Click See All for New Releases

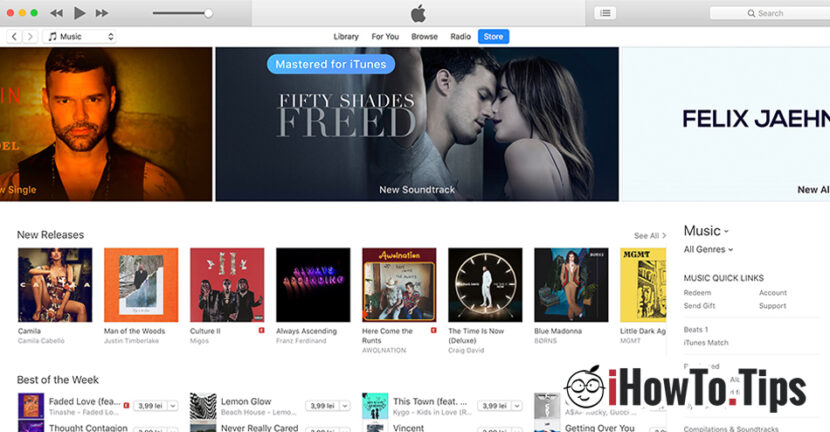(649, 236)
